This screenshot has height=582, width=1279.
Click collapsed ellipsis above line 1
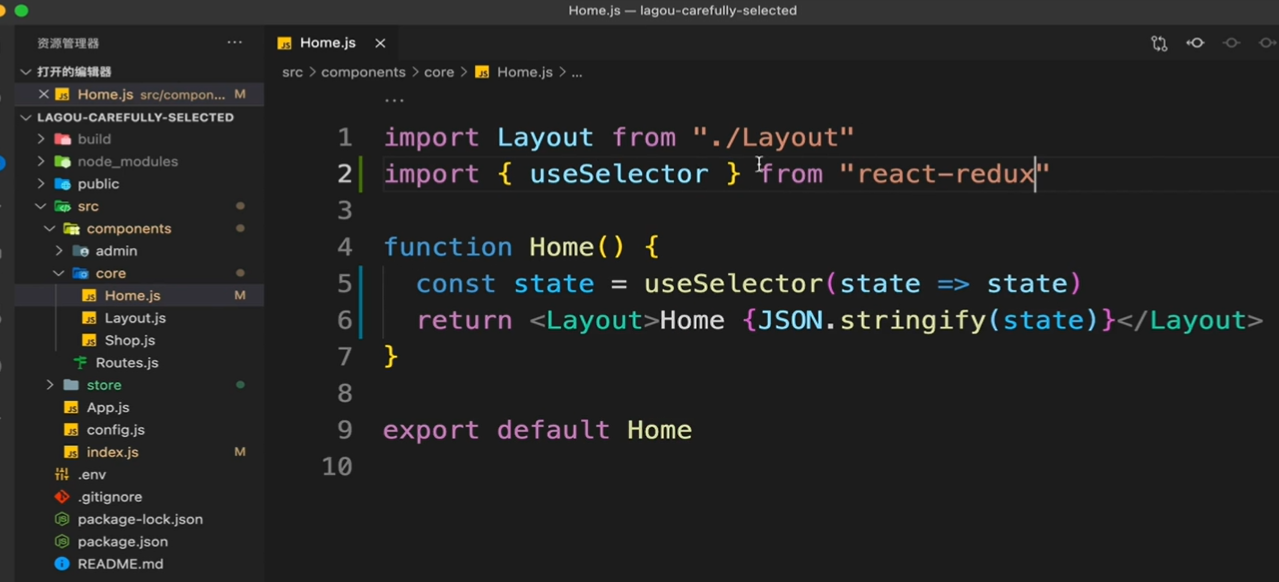tap(395, 101)
